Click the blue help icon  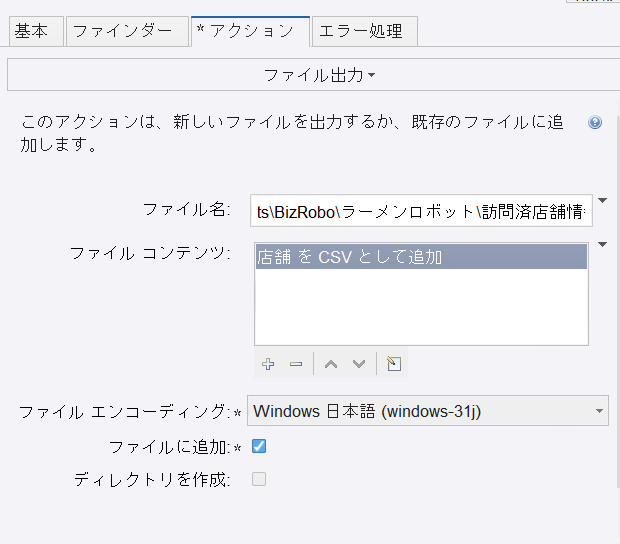(595, 122)
